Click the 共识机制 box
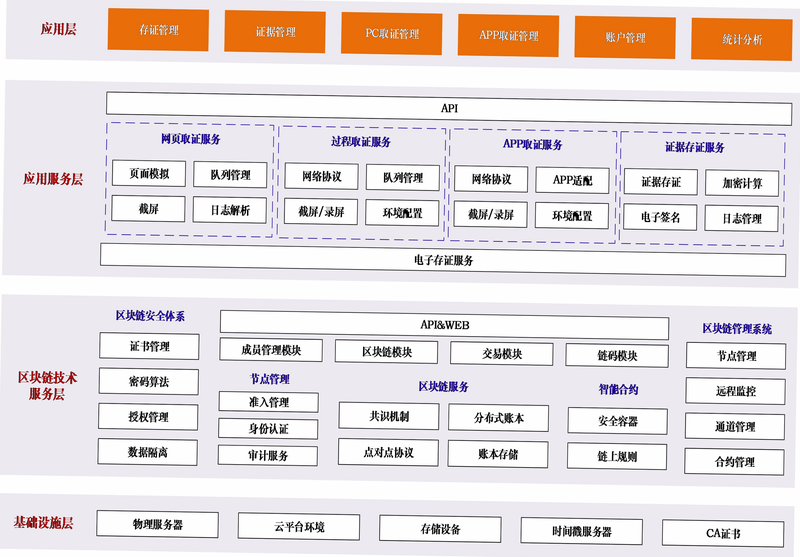The height and width of the screenshot is (557, 800). [x=389, y=416]
